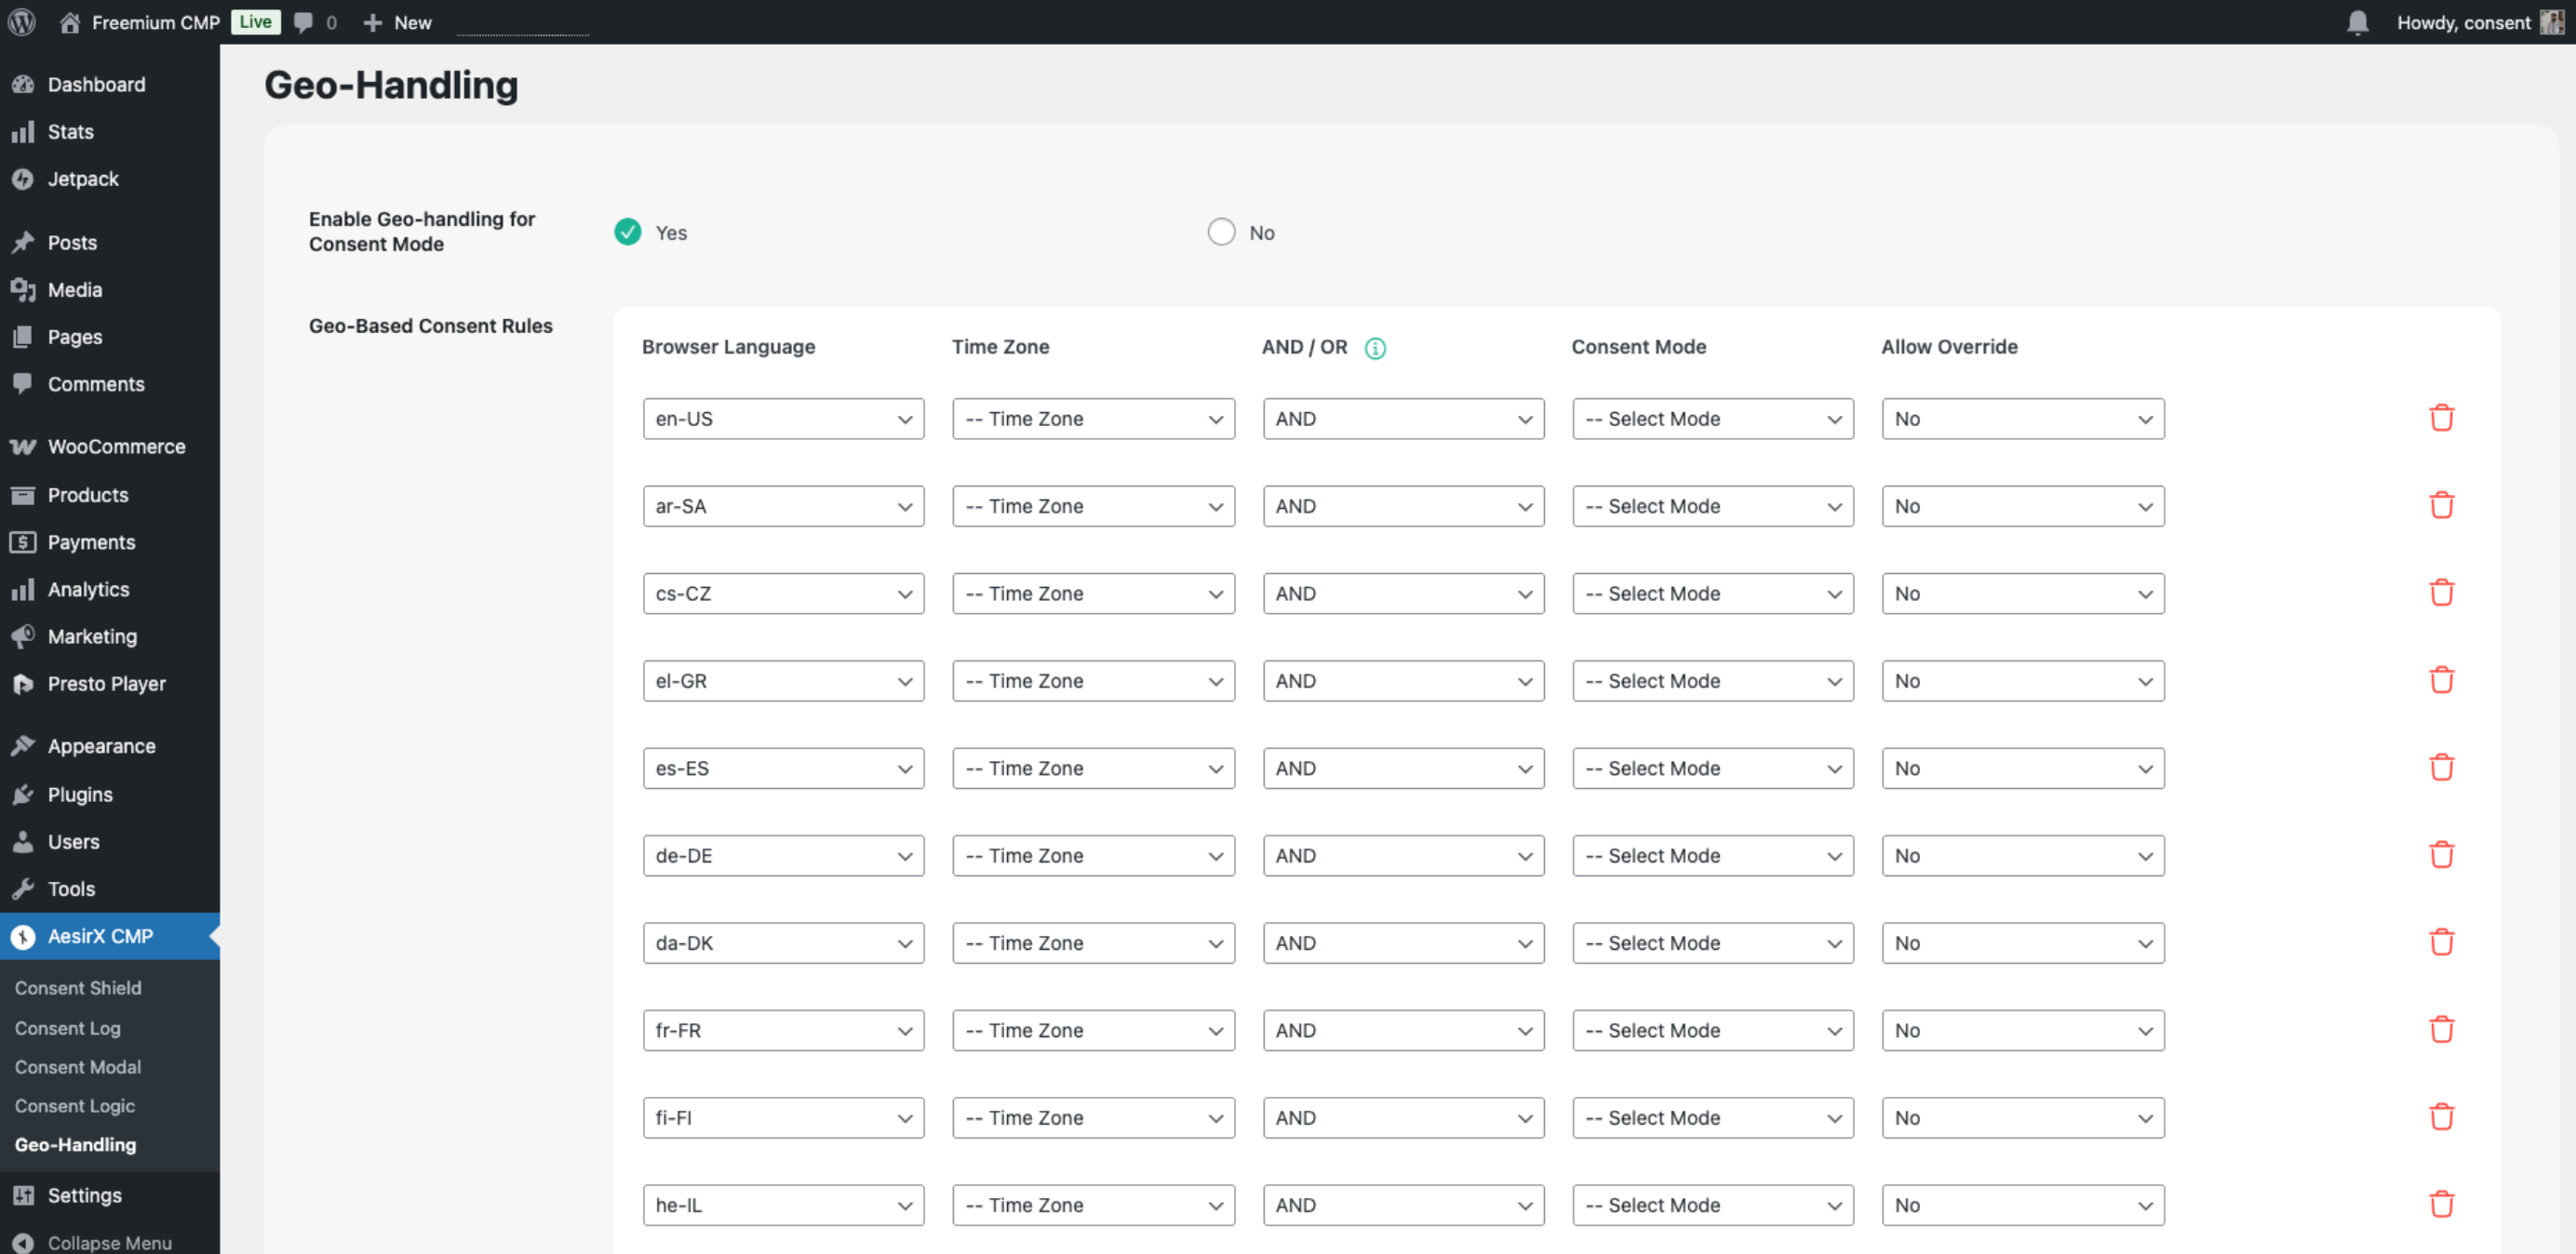Open the Consent Mode dropdown for de-DE row
Screen dimensions: 2576x1254
click(x=1712, y=855)
